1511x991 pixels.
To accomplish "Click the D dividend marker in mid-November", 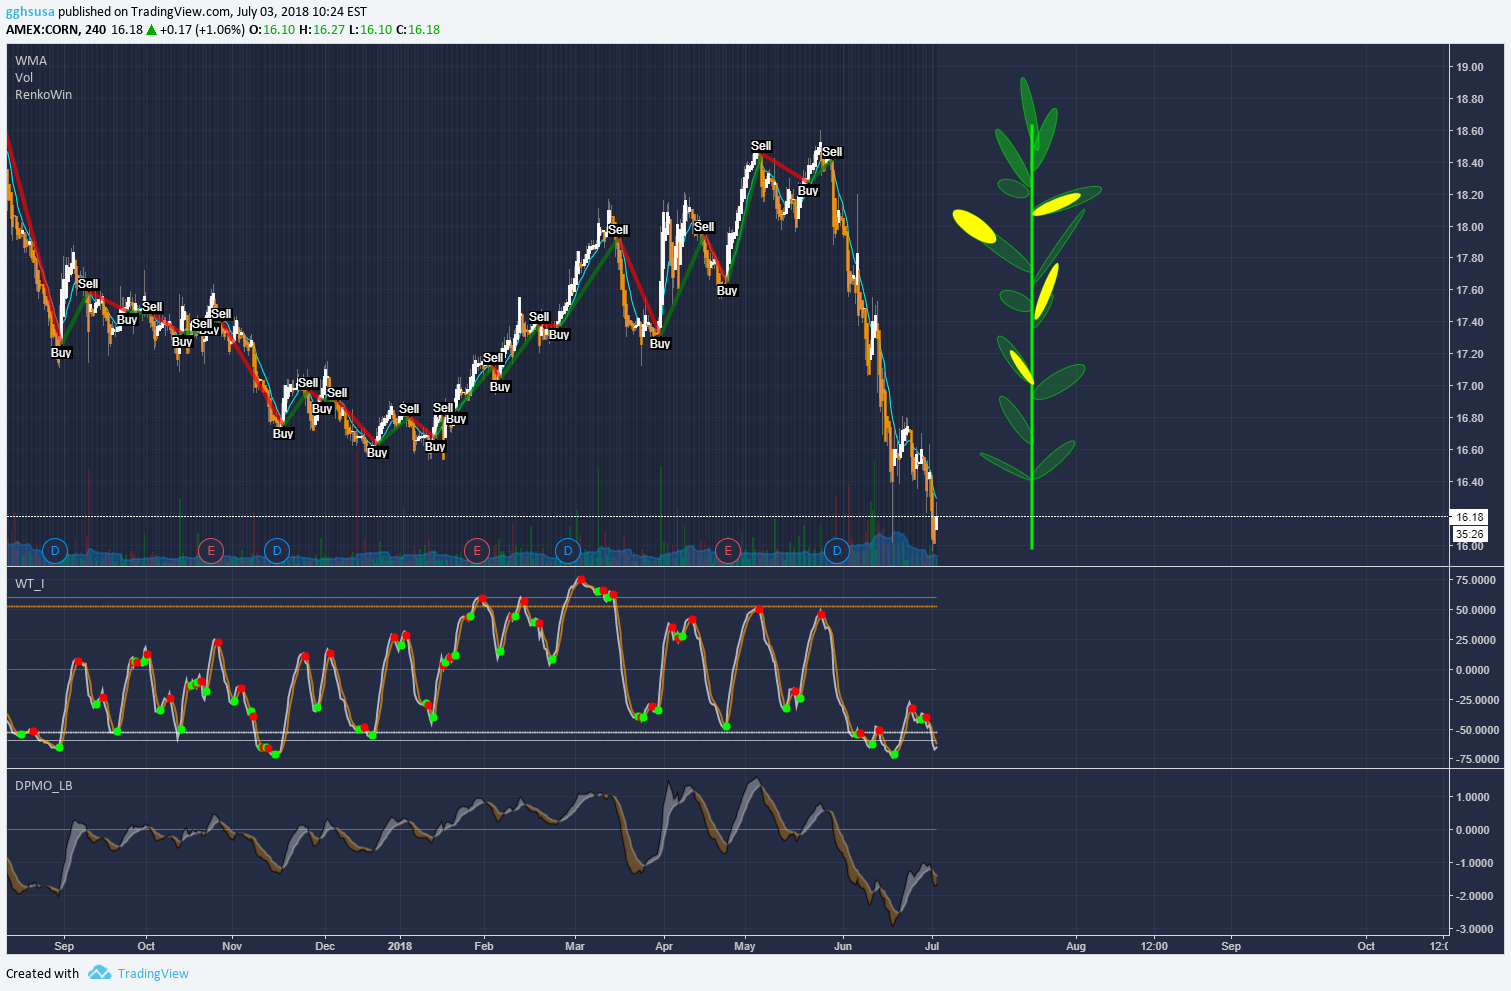I will pyautogui.click(x=277, y=550).
